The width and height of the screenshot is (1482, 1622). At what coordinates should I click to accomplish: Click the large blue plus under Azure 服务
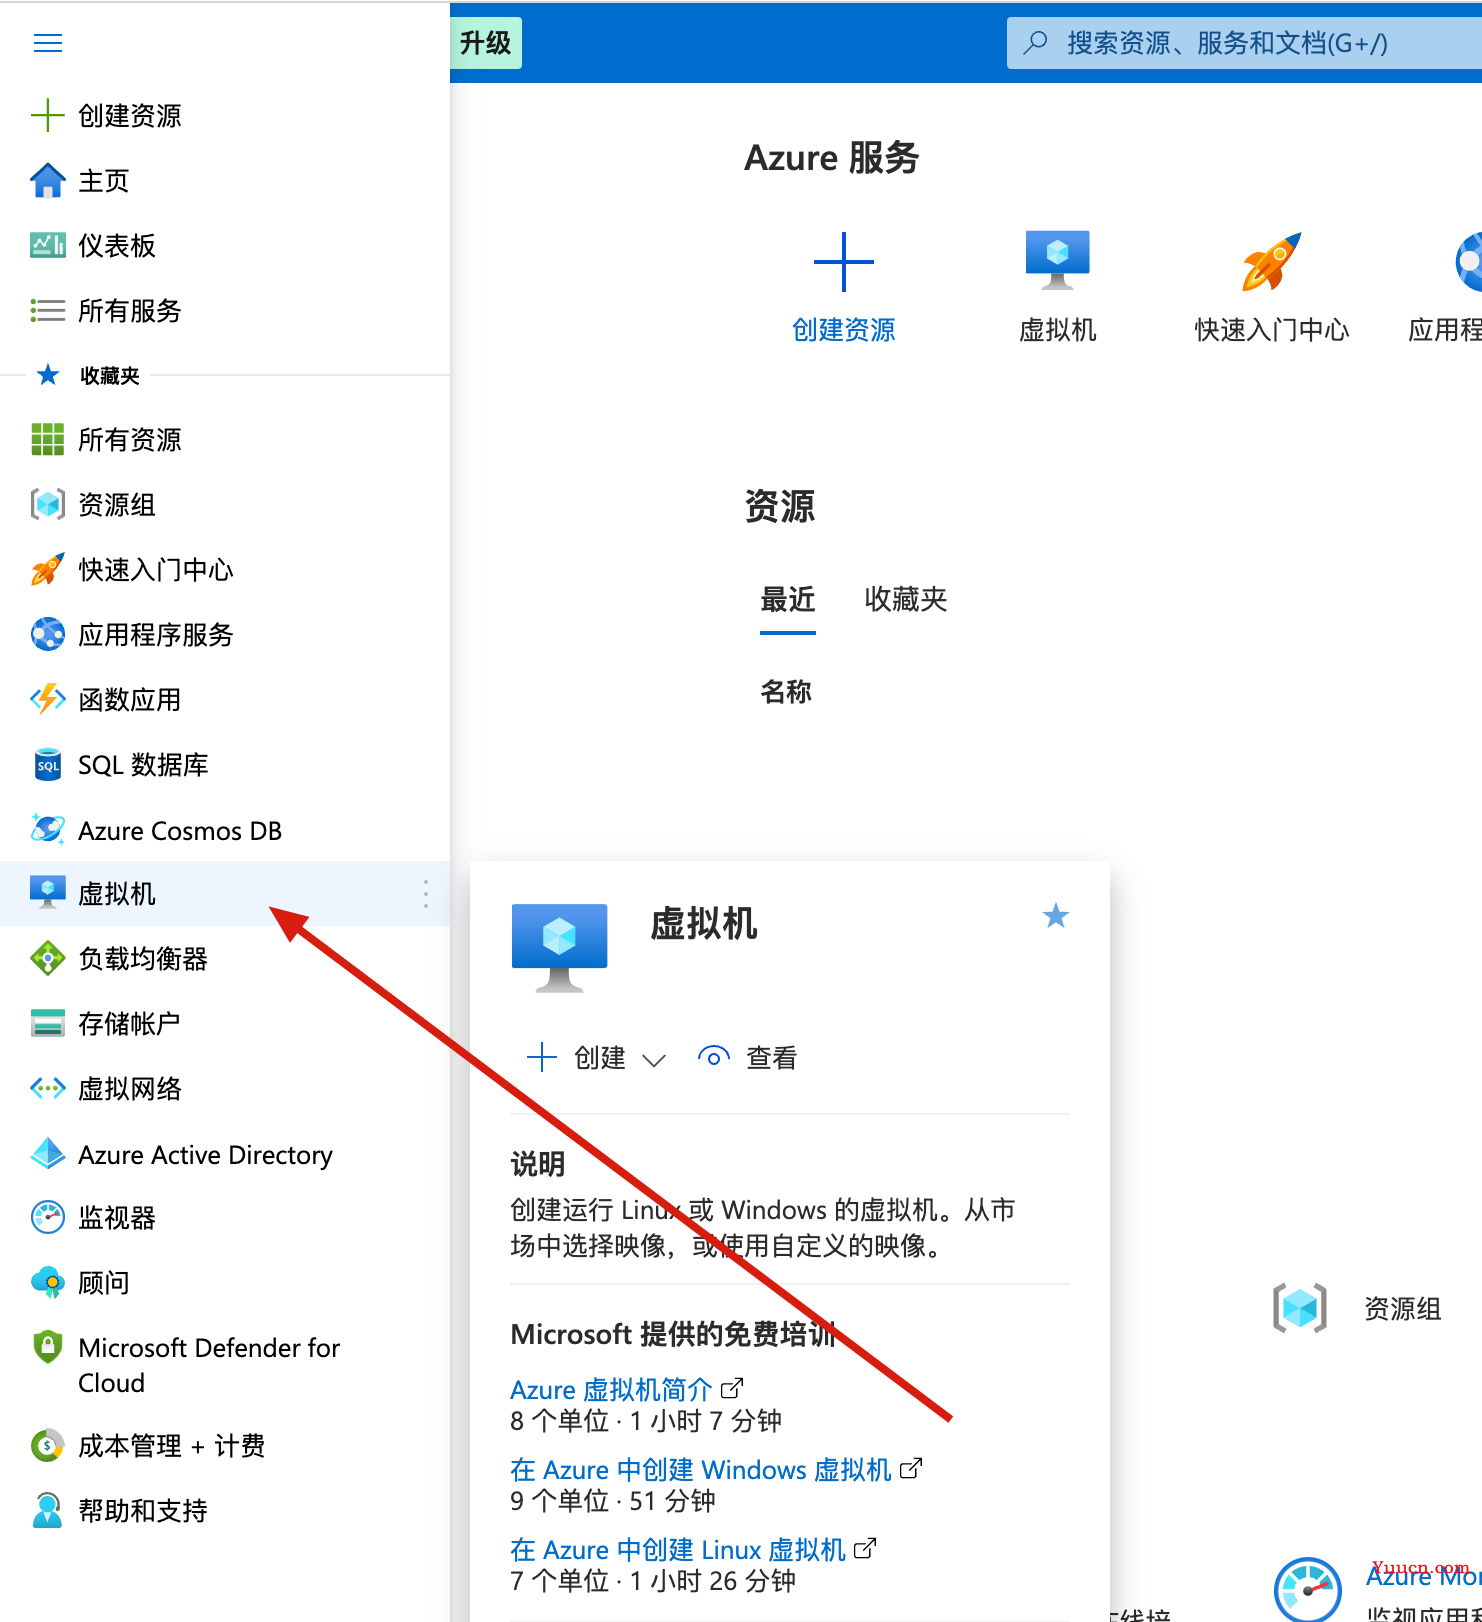(x=843, y=262)
